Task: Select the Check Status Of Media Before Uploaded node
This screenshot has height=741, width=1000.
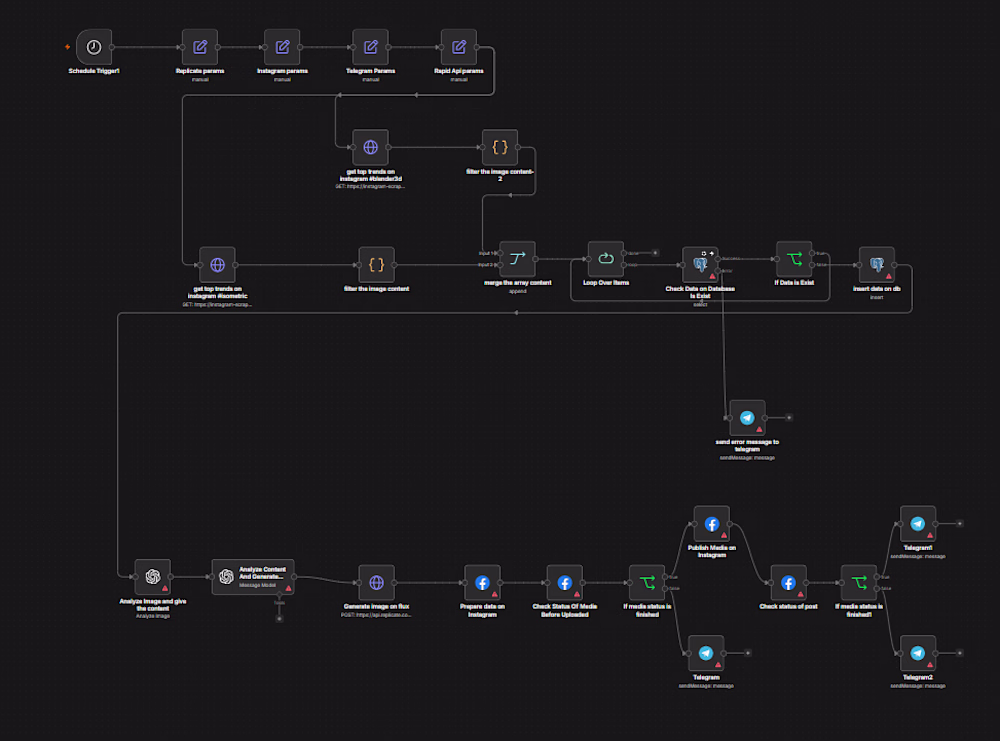Action: [x=564, y=582]
